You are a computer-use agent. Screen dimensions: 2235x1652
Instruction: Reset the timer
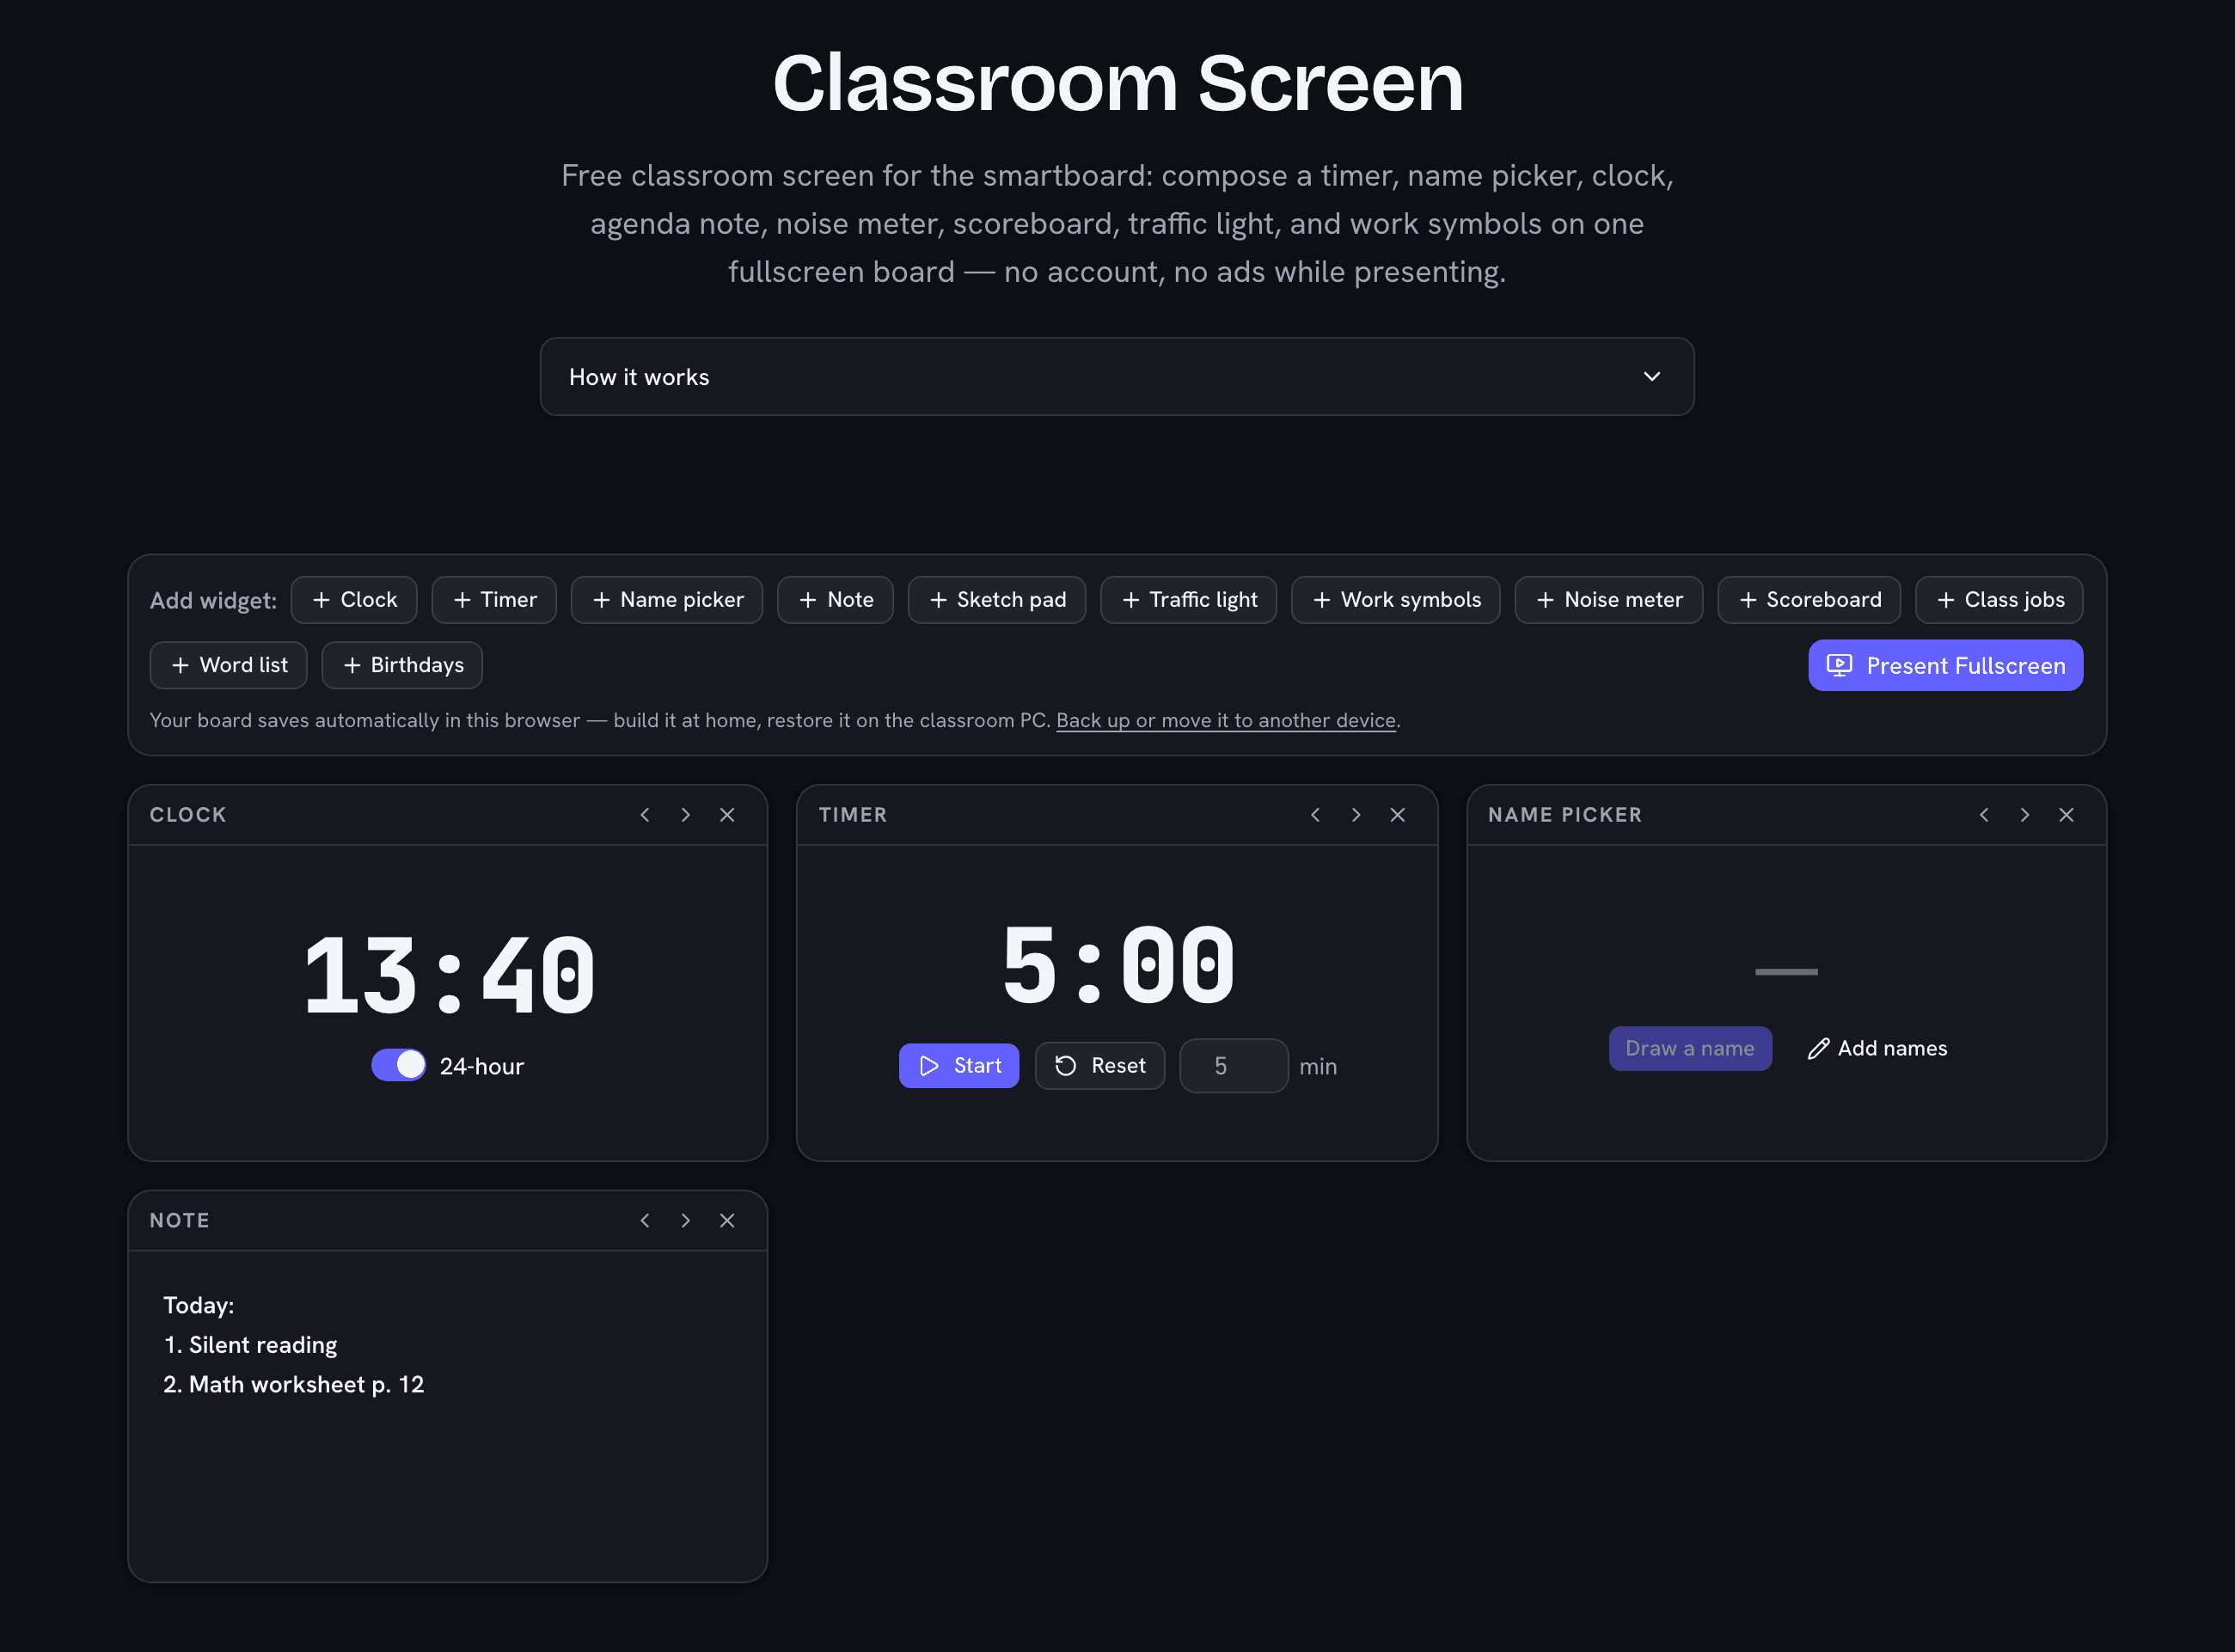coord(1100,1066)
